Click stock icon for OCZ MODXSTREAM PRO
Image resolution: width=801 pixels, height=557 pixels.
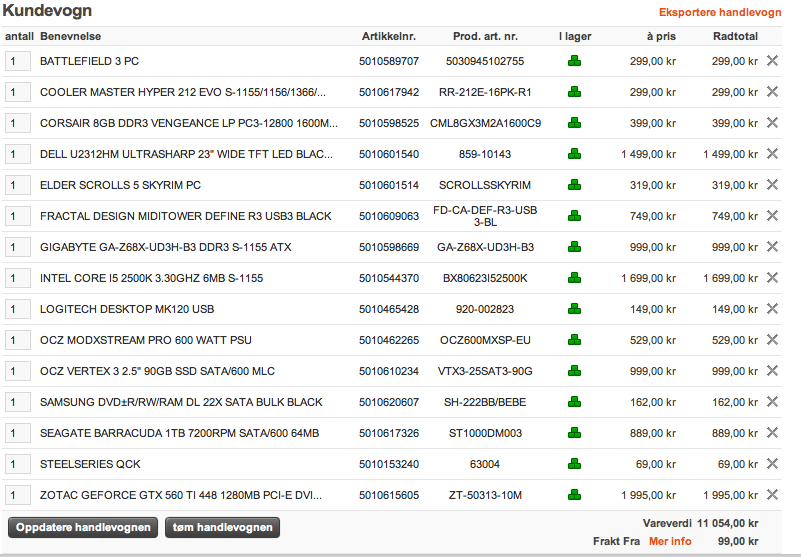tap(575, 340)
